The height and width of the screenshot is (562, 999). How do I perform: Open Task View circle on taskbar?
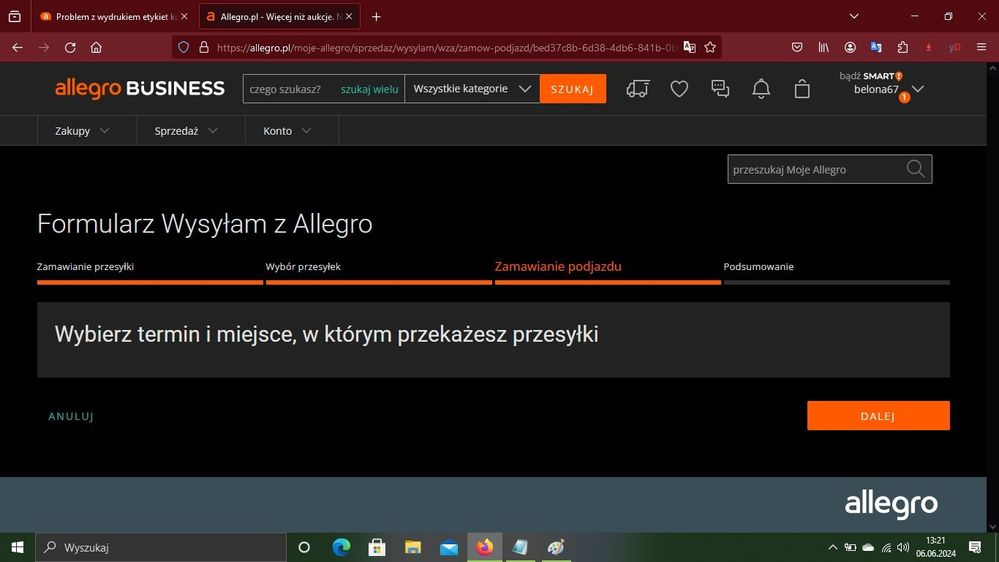click(304, 547)
